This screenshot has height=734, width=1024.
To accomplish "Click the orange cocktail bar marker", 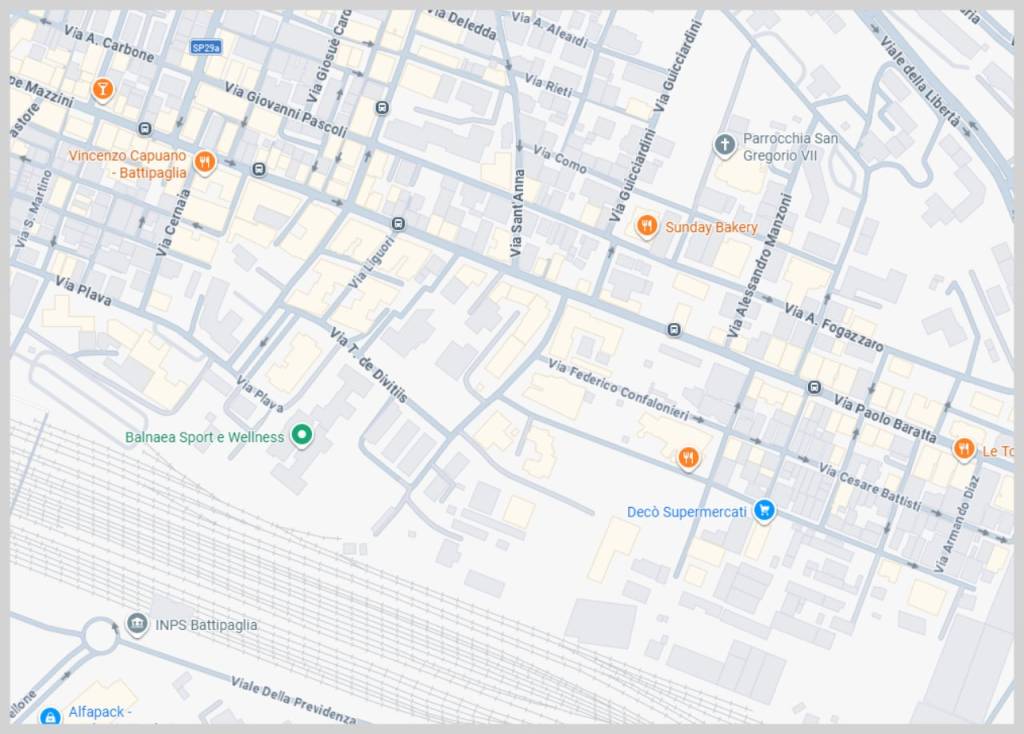I will click(x=101, y=90).
